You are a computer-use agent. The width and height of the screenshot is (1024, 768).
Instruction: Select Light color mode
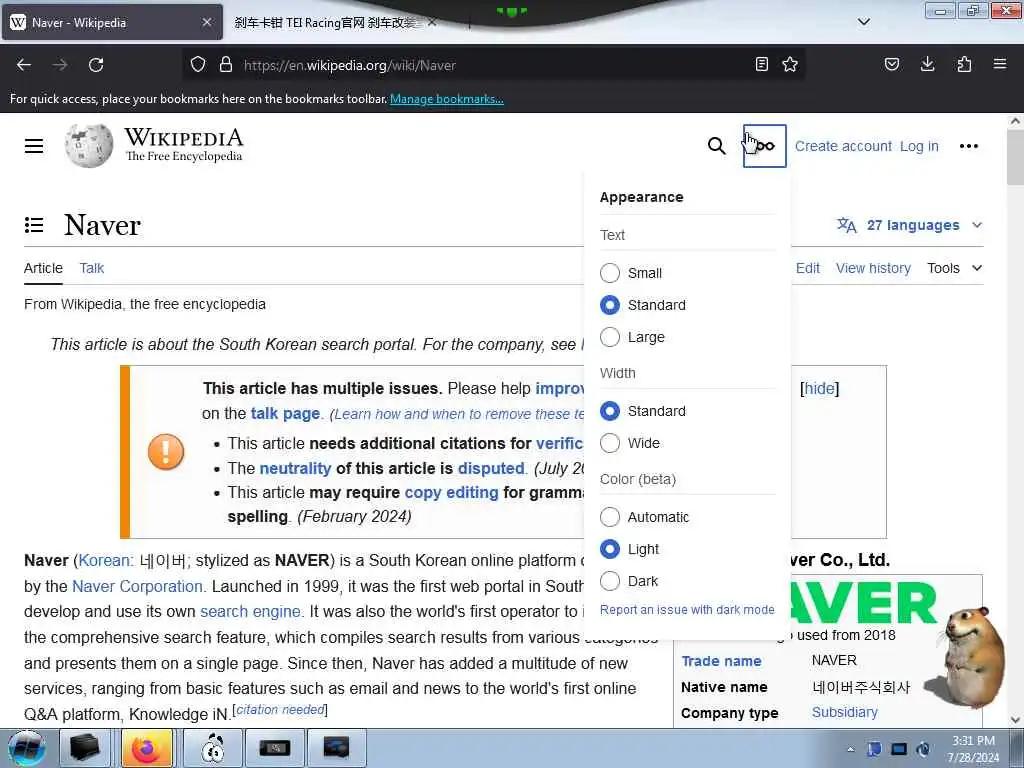[x=610, y=549]
